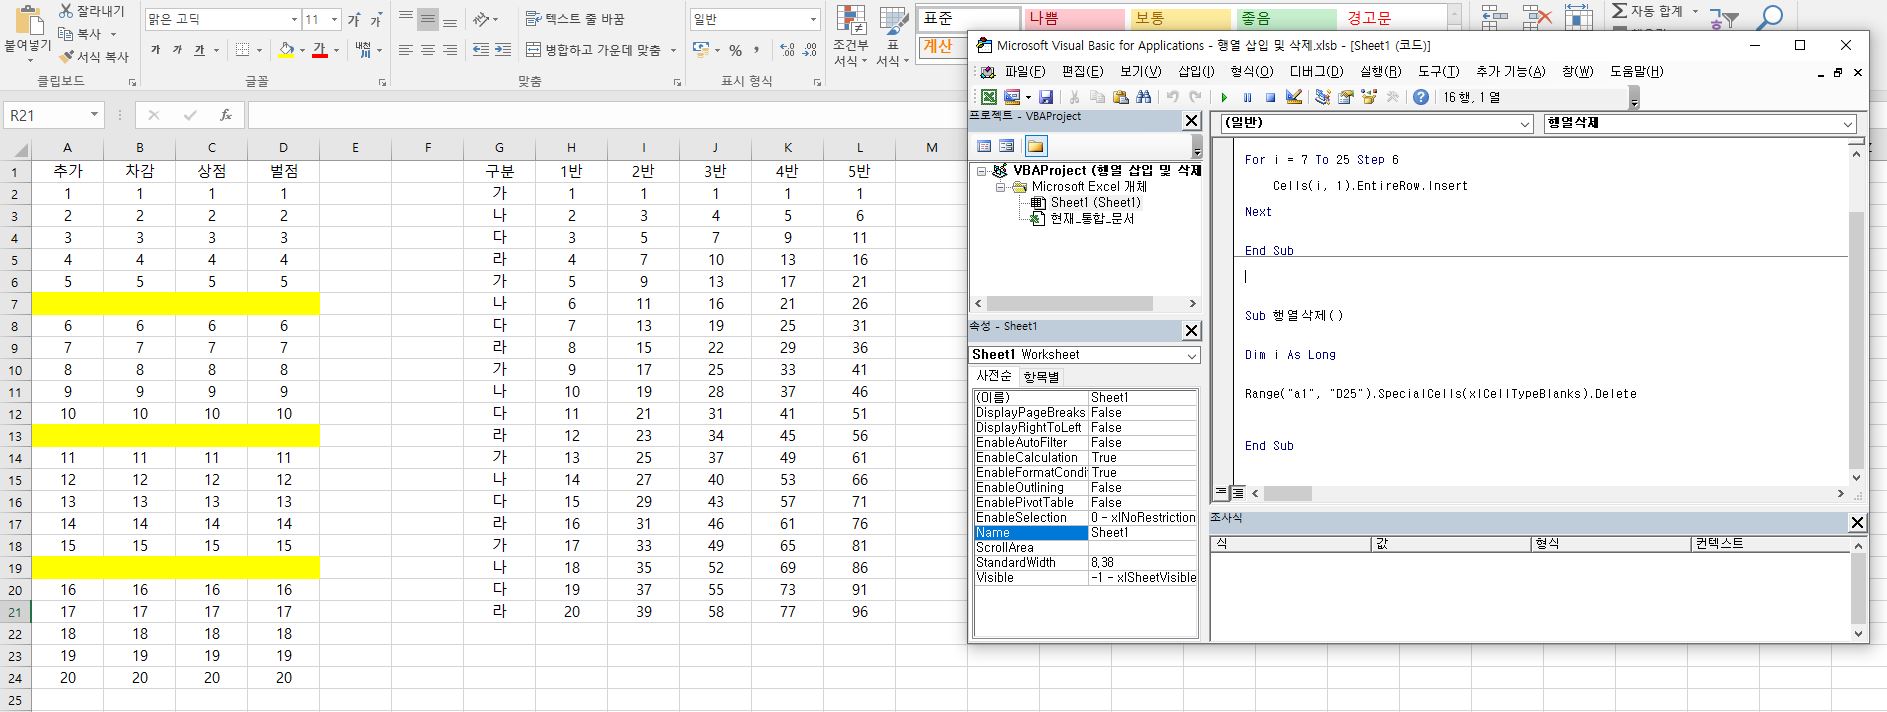The height and width of the screenshot is (712, 1887).
Task: Run the macro with the green play icon
Action: [1224, 97]
